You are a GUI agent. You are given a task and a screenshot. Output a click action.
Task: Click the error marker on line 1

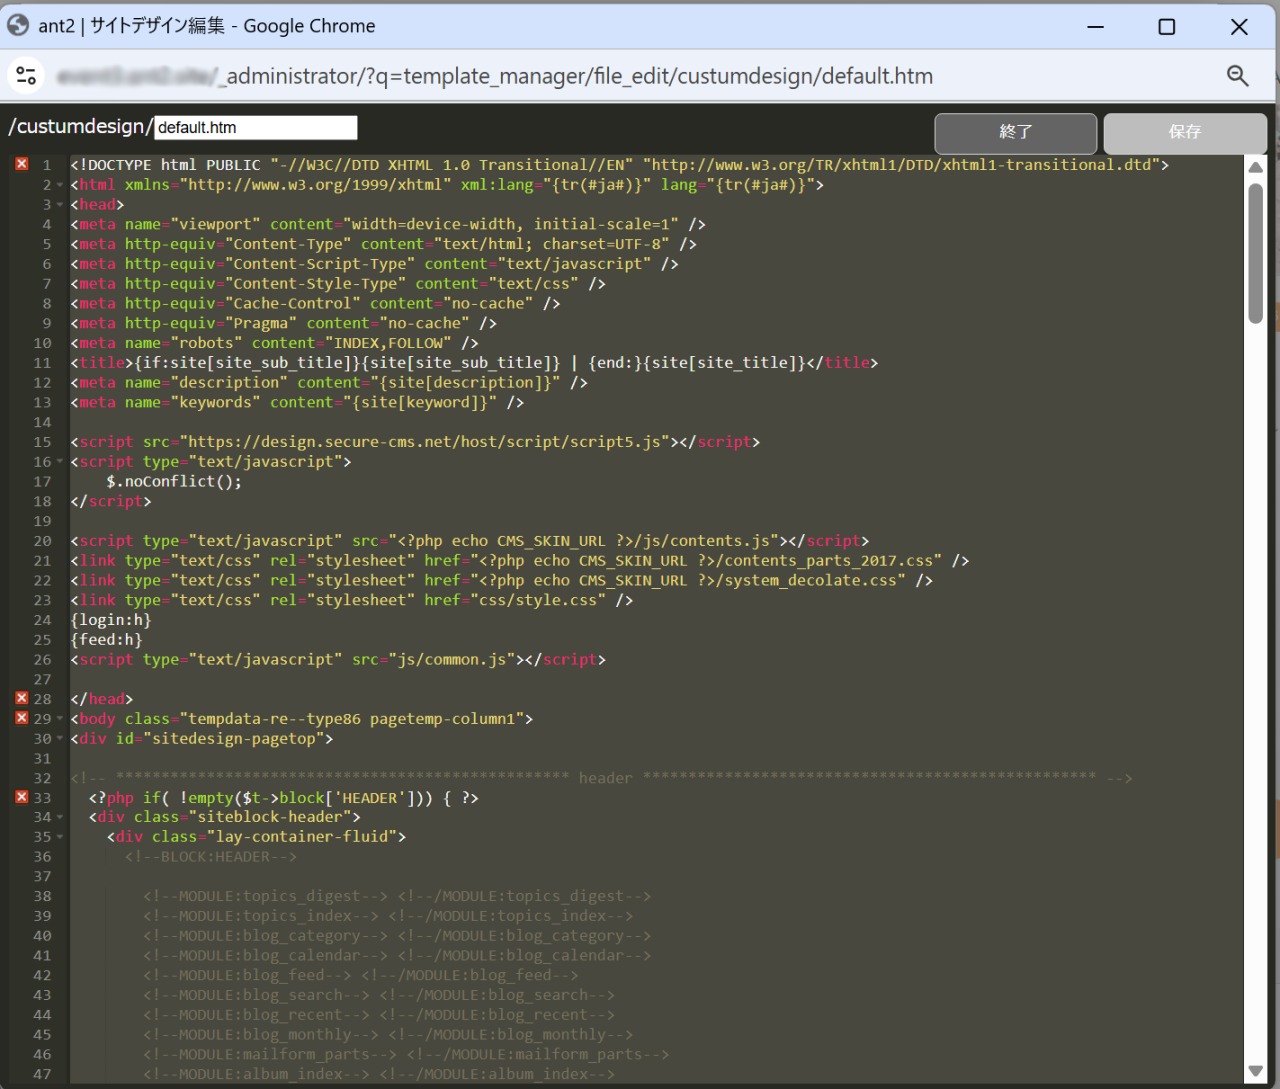[x=22, y=164]
